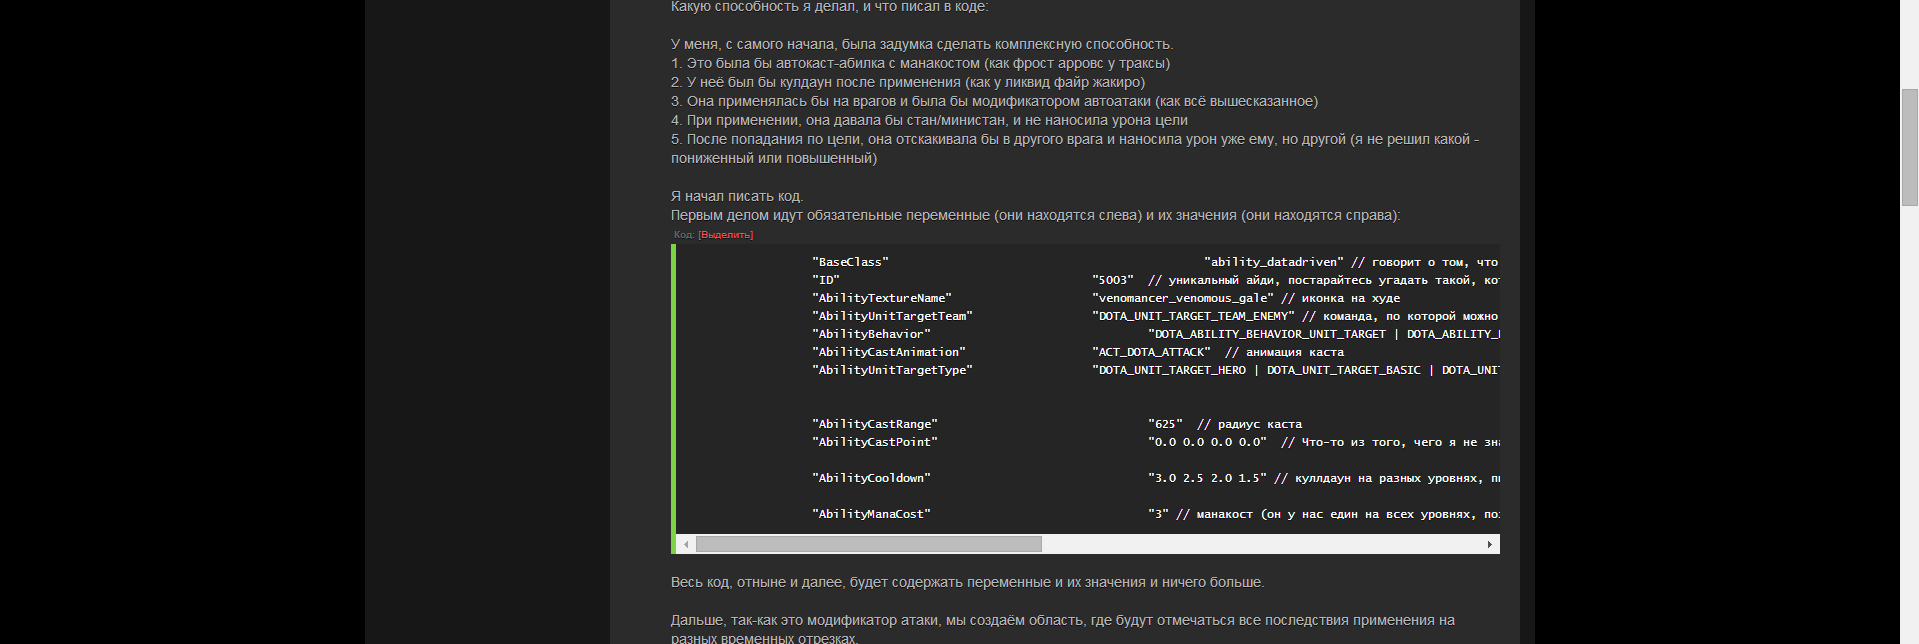Click the "AbilityCastPoint" key
This screenshot has height=644, width=1919.
pos(875,442)
